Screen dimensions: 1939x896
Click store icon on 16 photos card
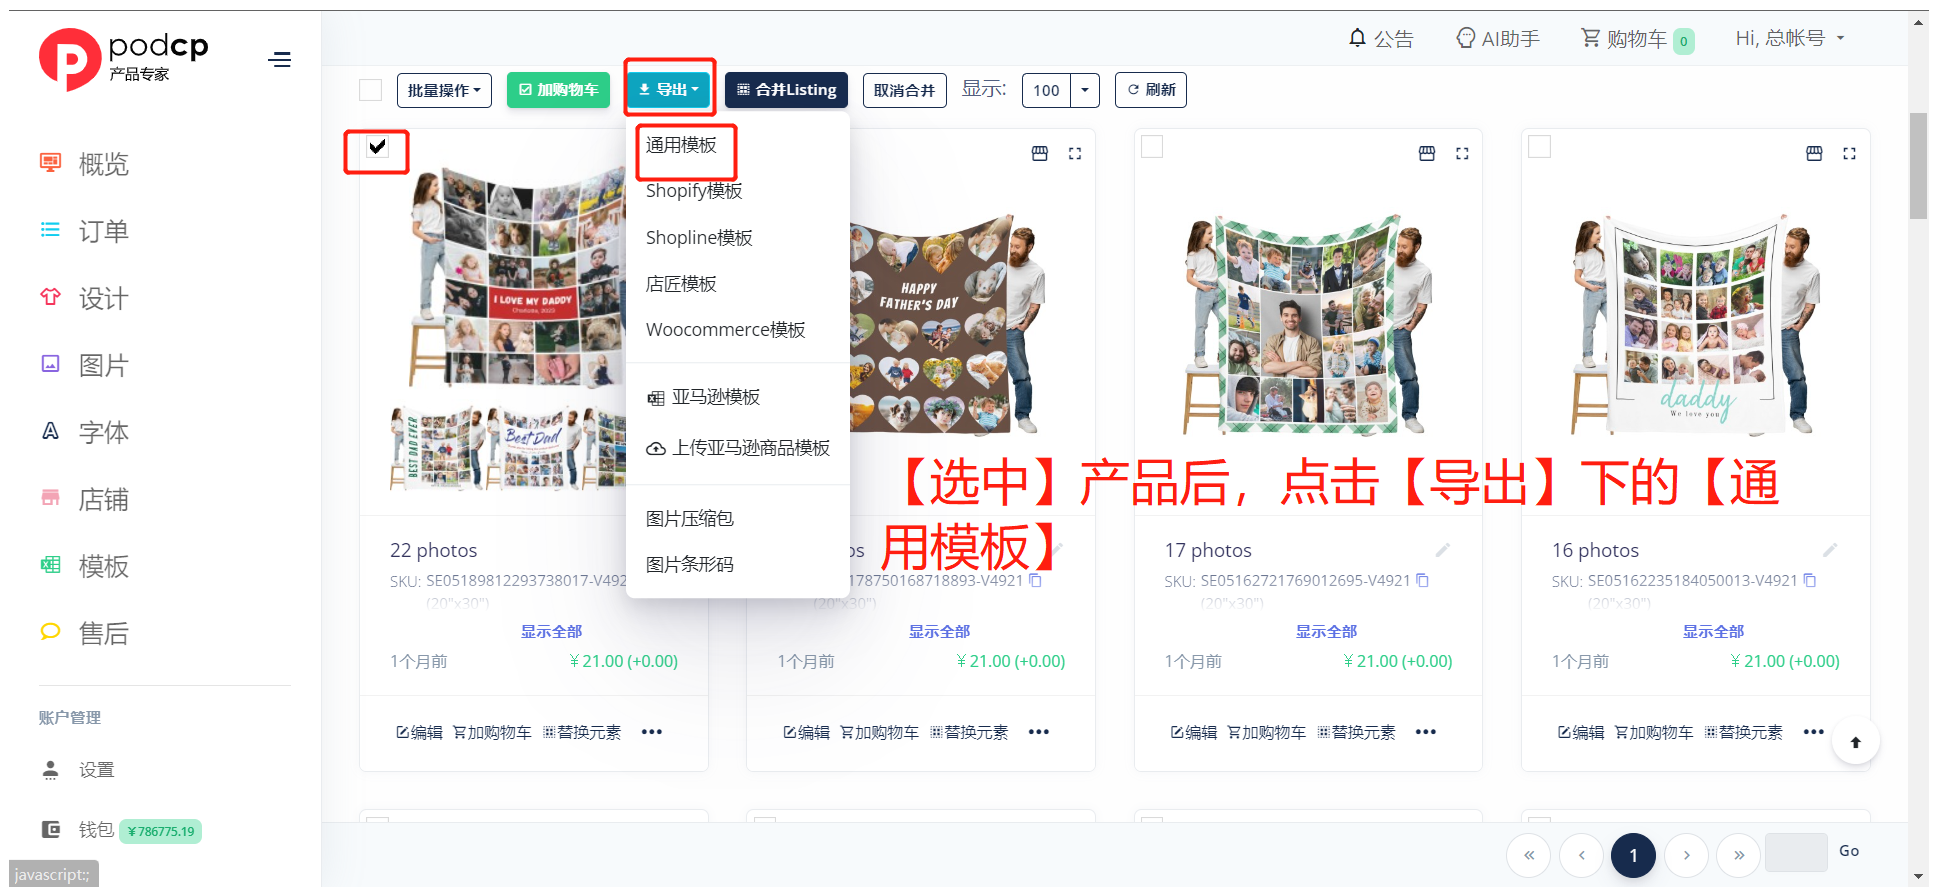(x=1814, y=154)
